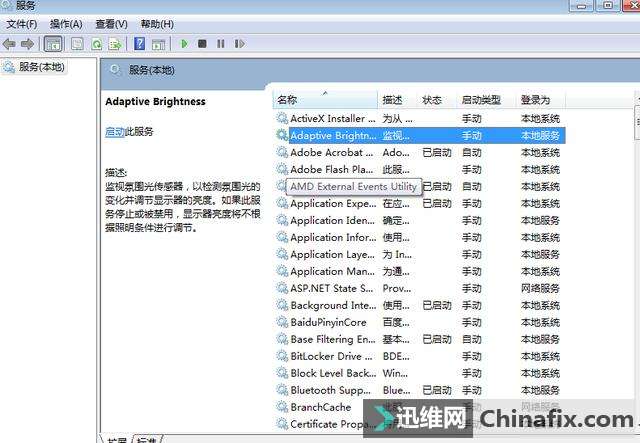640x443 pixels.
Task: Click 网络服务 login of ASP.NET State row
Action: click(540, 288)
